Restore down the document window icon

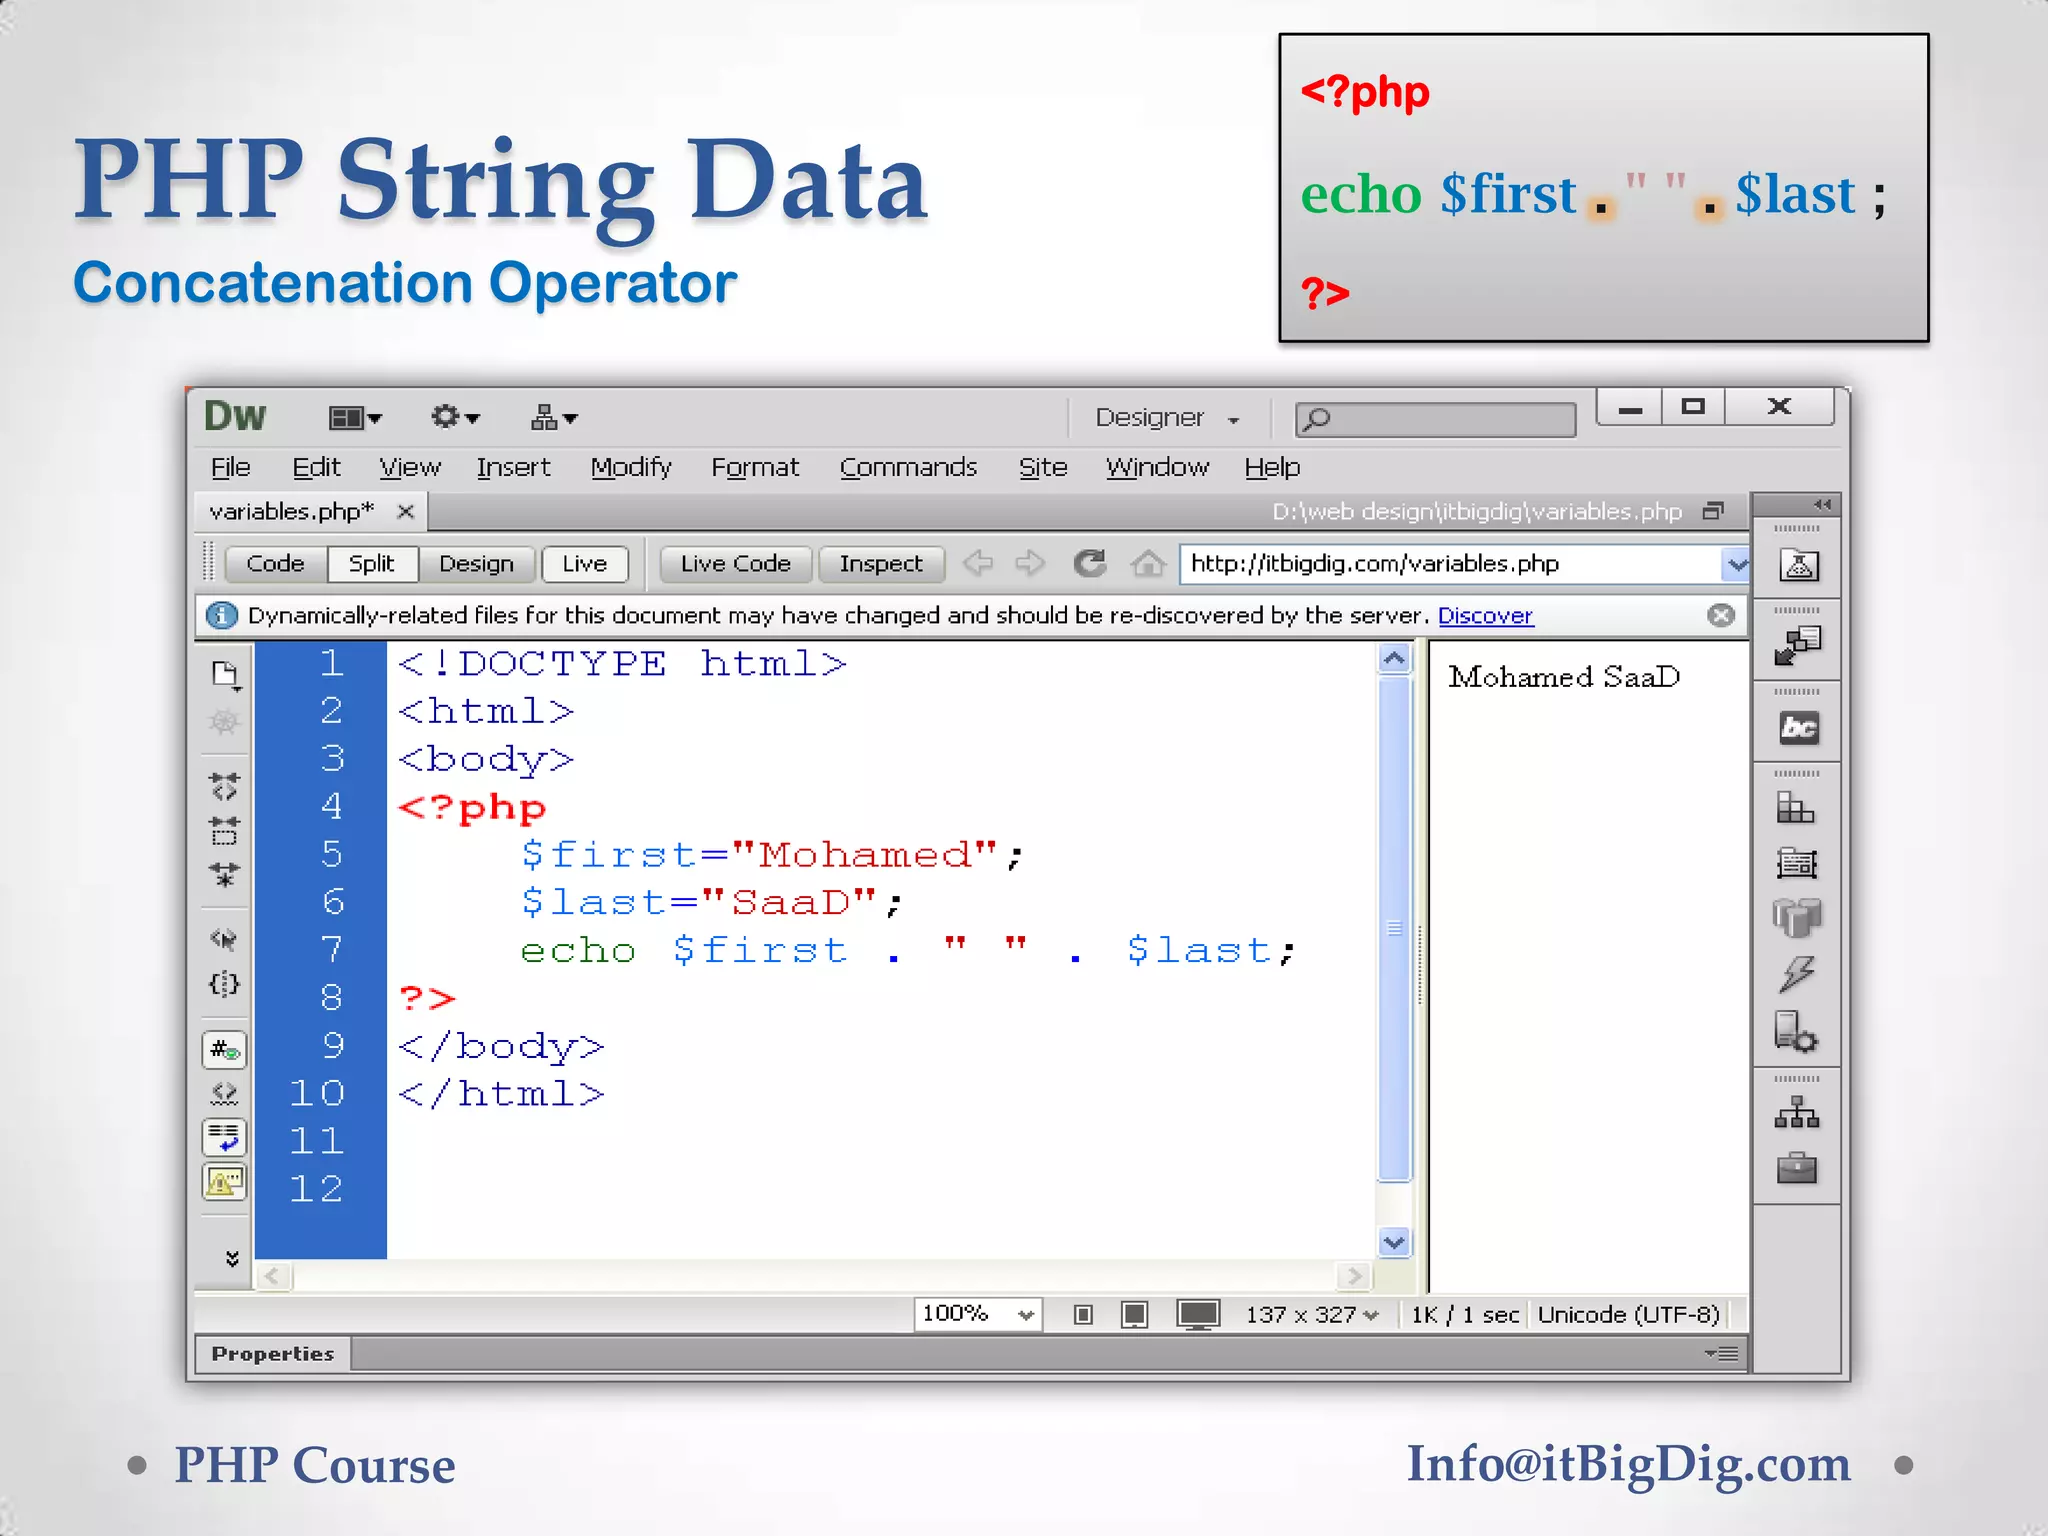(x=1713, y=511)
